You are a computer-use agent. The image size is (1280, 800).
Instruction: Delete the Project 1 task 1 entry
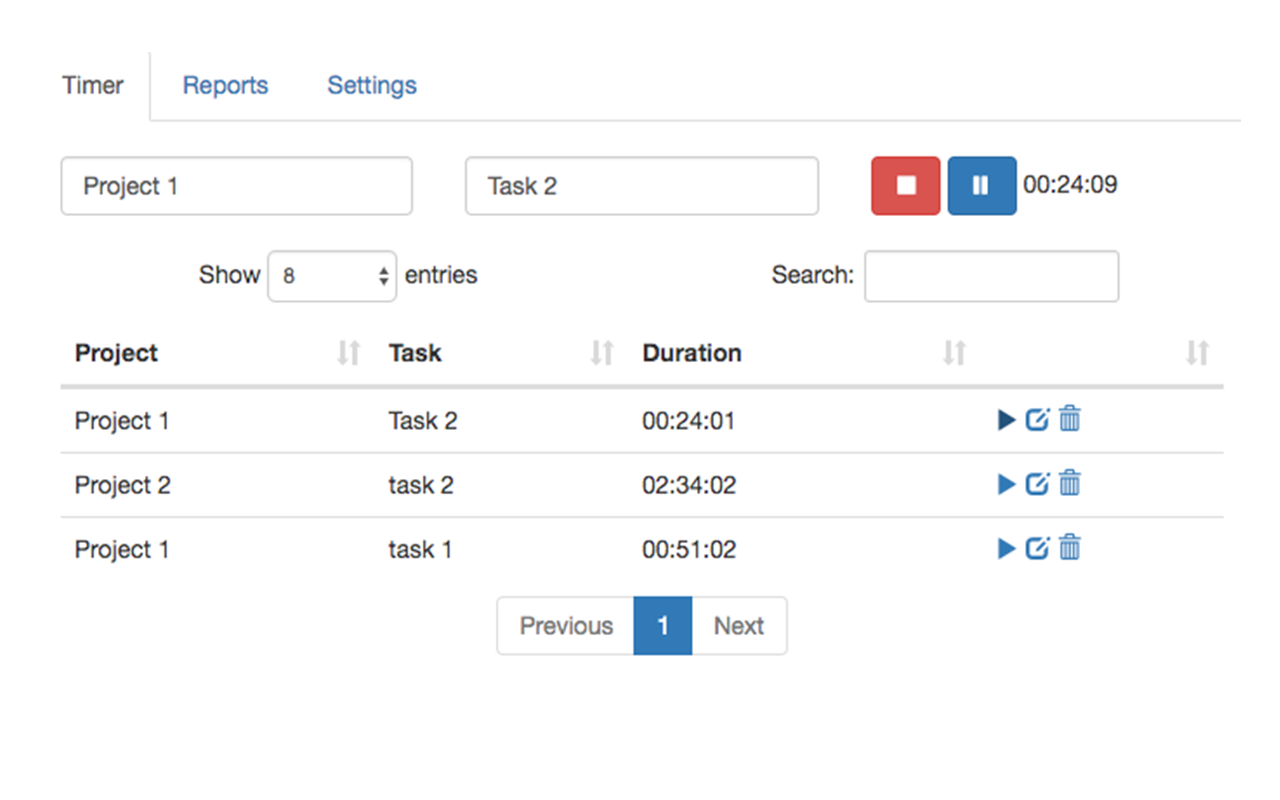(x=1070, y=547)
